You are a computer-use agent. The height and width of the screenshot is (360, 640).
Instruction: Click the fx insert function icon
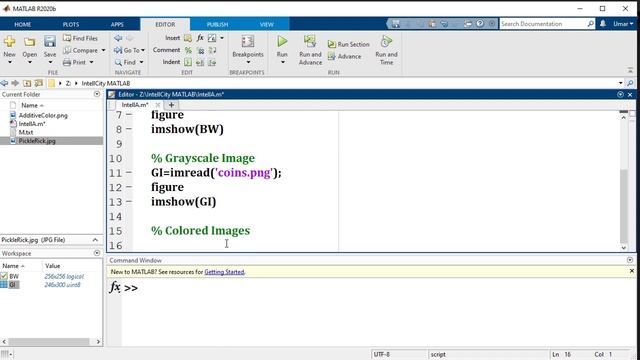point(200,38)
